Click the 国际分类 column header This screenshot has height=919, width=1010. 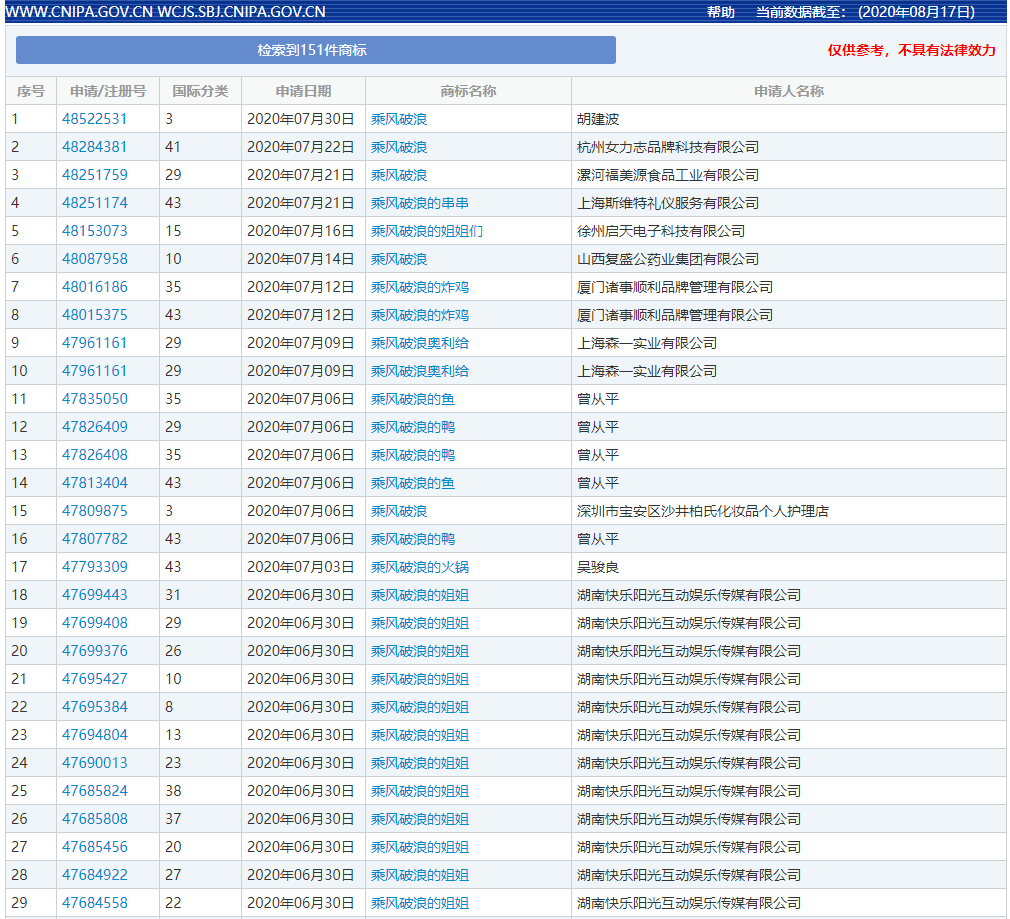pyautogui.click(x=200, y=91)
